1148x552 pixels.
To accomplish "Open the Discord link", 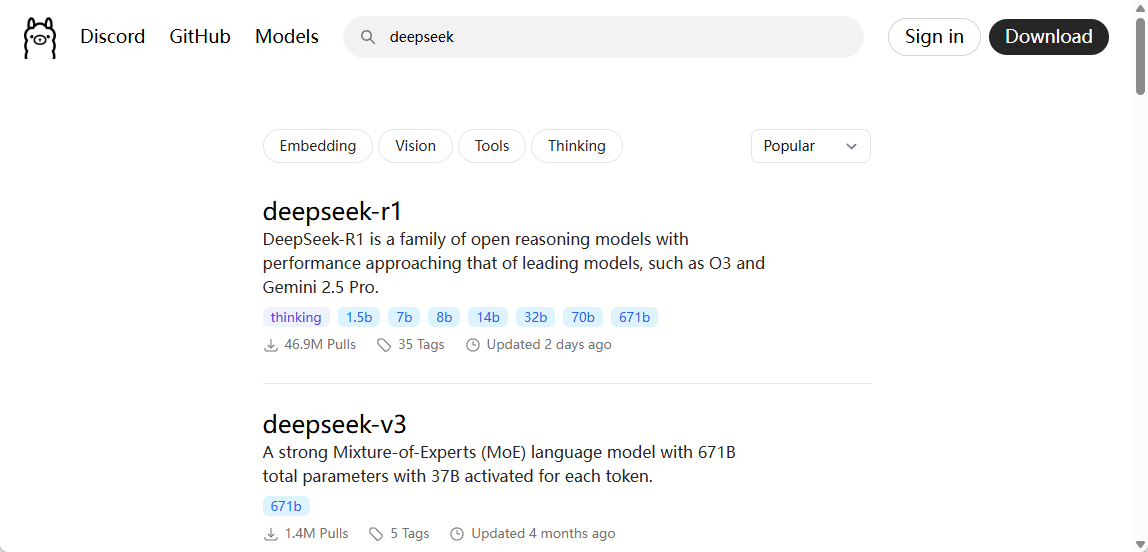I will (x=113, y=37).
